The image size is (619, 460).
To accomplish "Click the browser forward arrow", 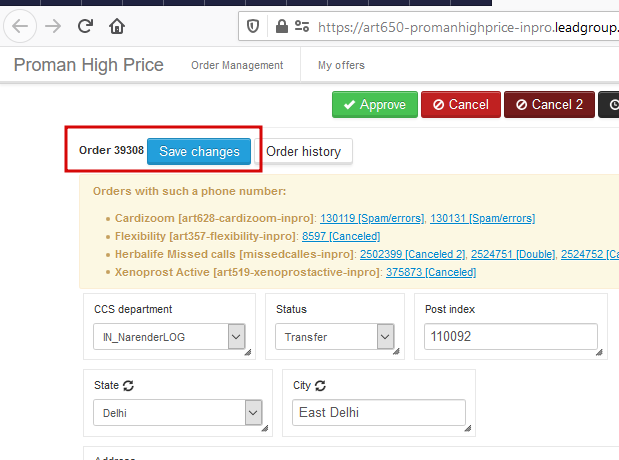I will point(53,26).
